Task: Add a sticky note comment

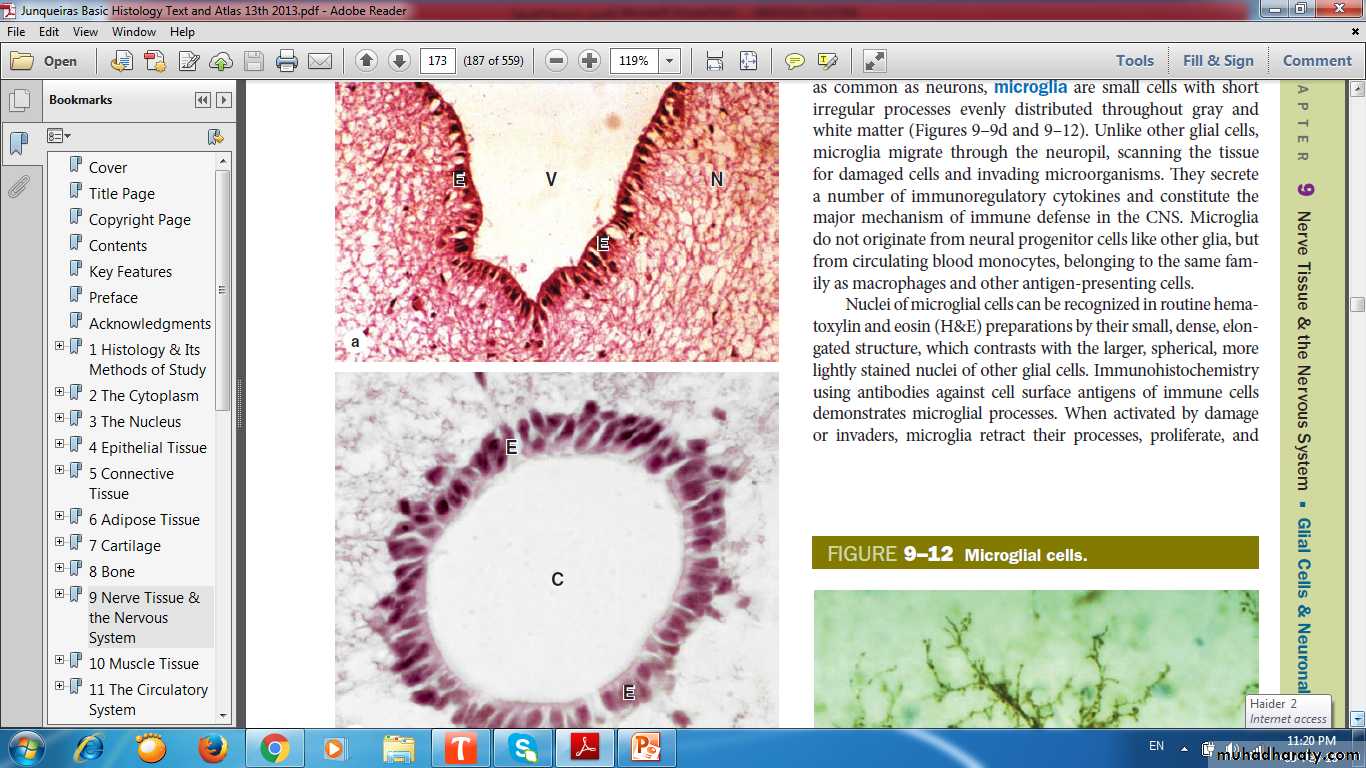Action: [x=794, y=61]
